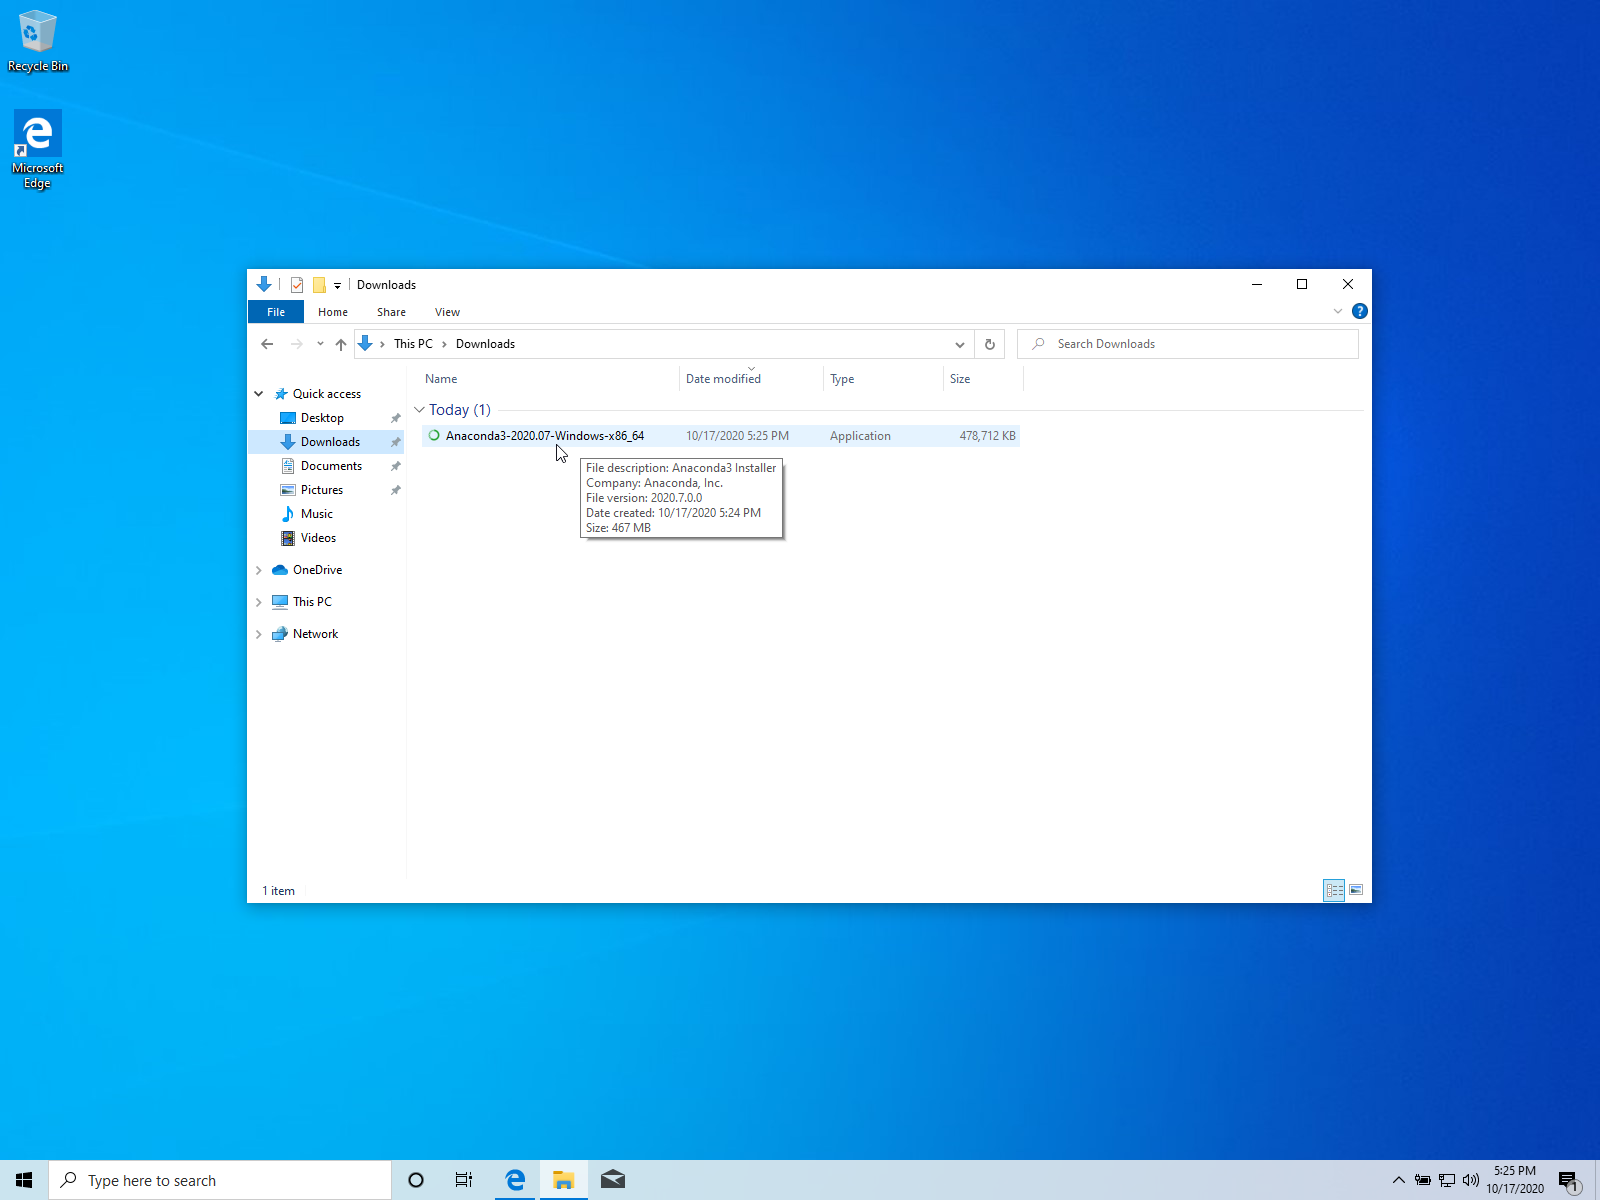Select Desktop in the navigation pane

coord(322,418)
